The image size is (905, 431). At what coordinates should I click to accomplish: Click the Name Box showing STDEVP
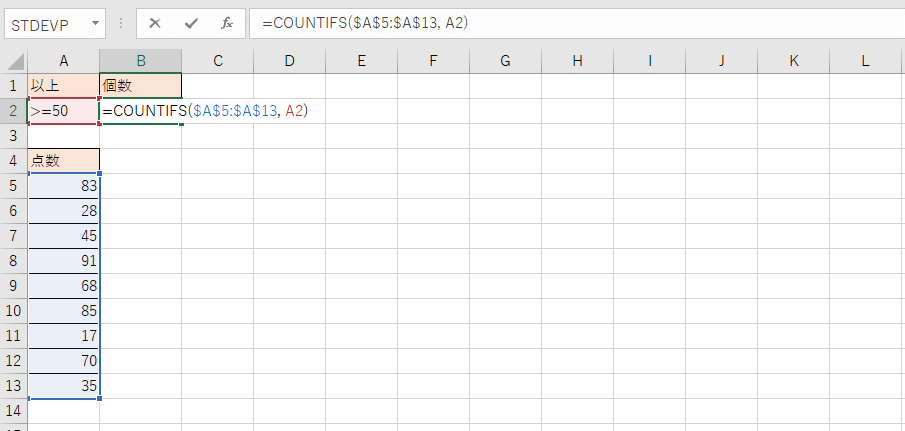[x=45, y=23]
